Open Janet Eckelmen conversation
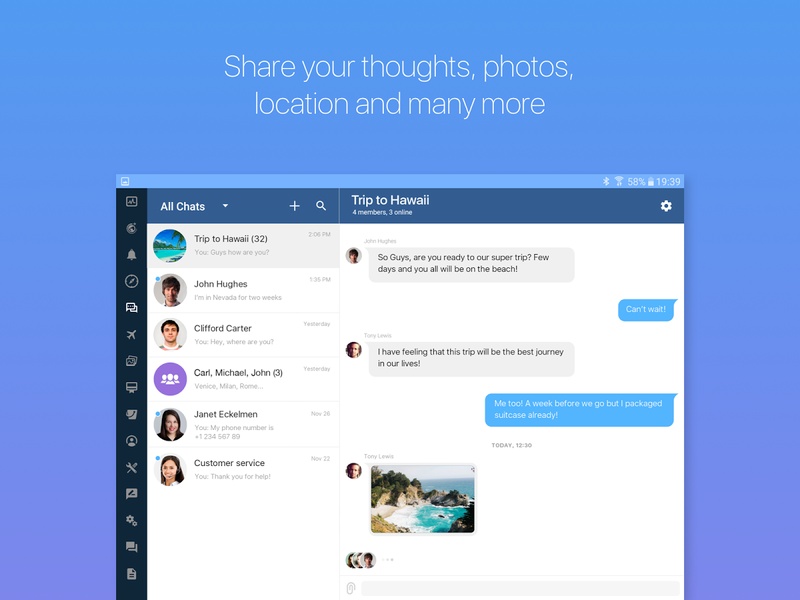This screenshot has height=600, width=800. [243, 424]
